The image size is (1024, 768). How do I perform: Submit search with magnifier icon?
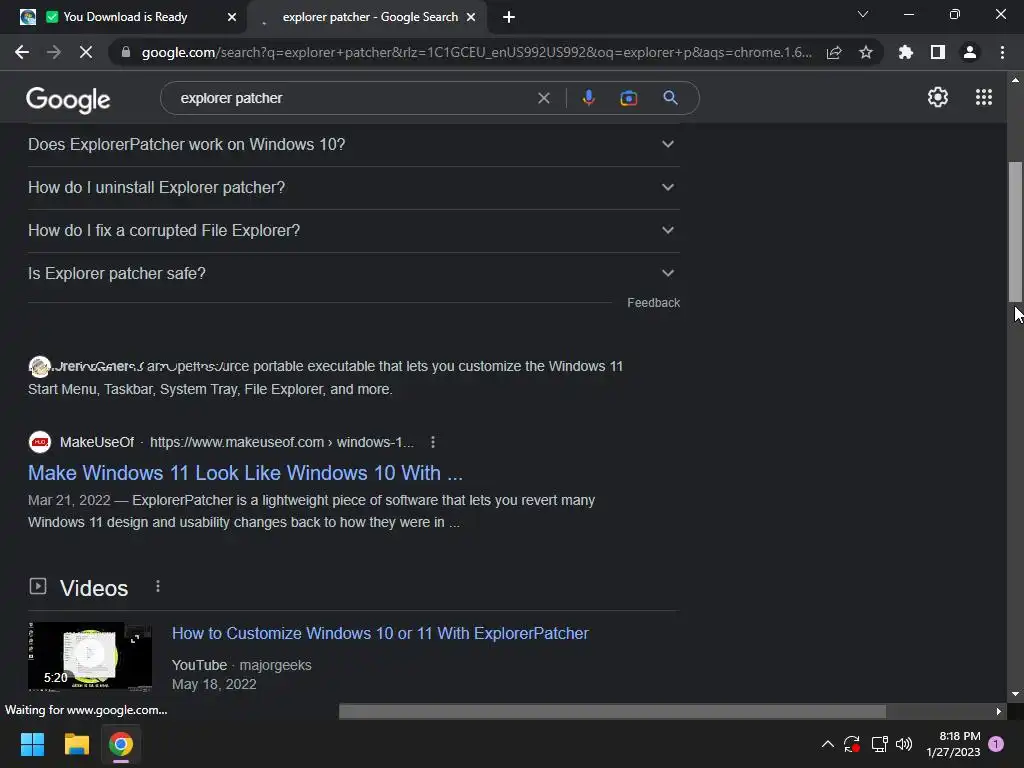tap(670, 98)
